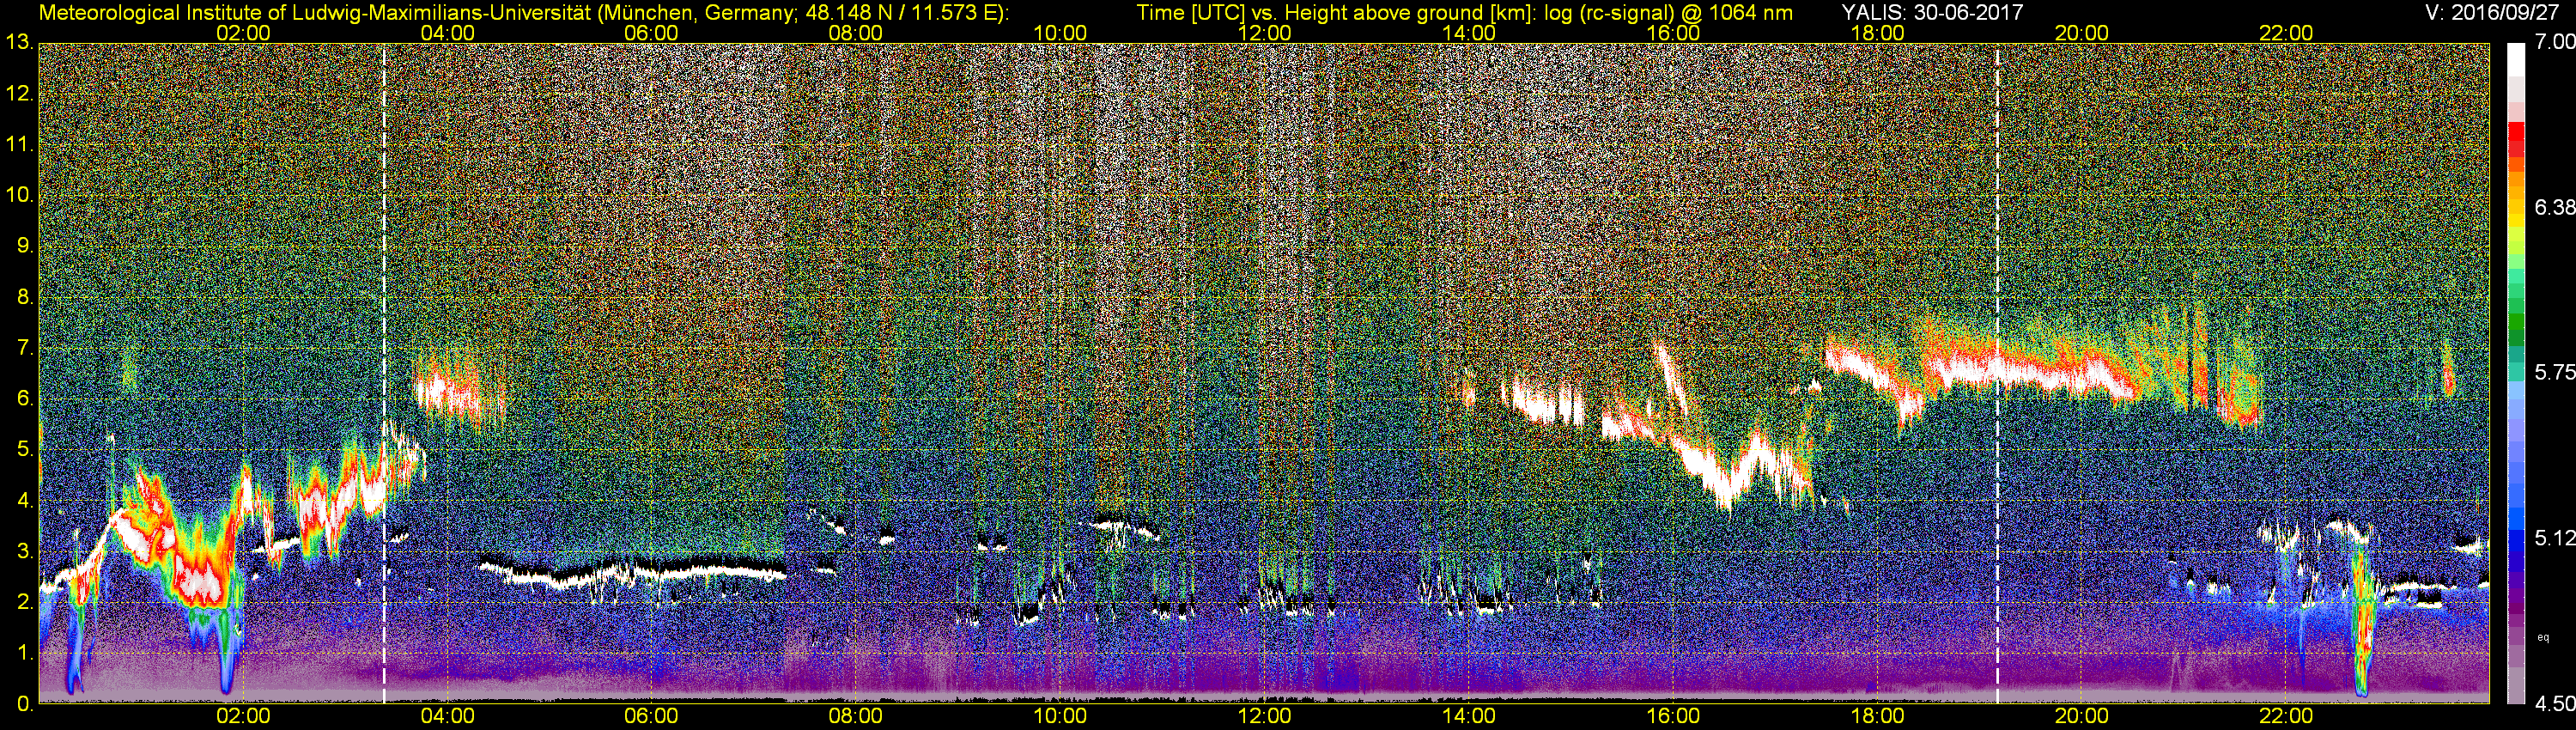Click the 10 km height axis label
Screen dimensions: 2576x730
(x=19, y=195)
